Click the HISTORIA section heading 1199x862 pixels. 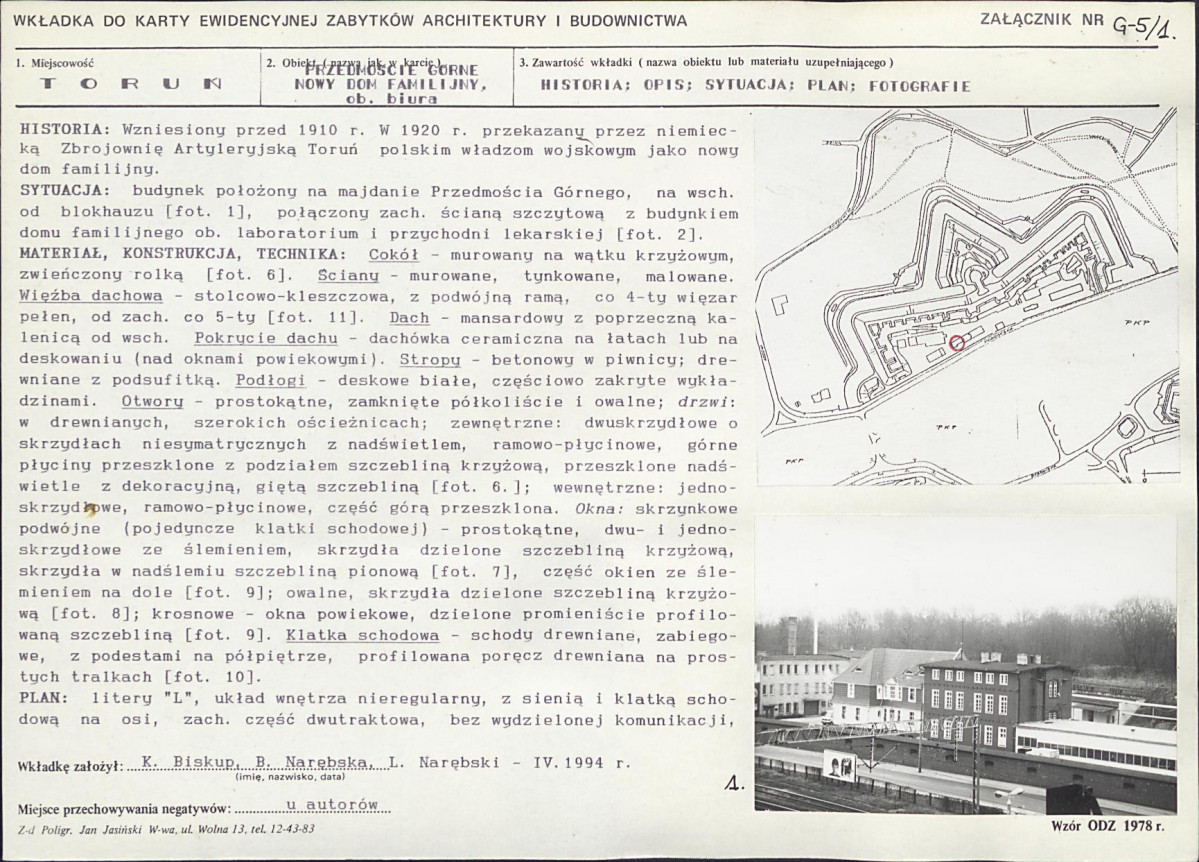pos(66,130)
